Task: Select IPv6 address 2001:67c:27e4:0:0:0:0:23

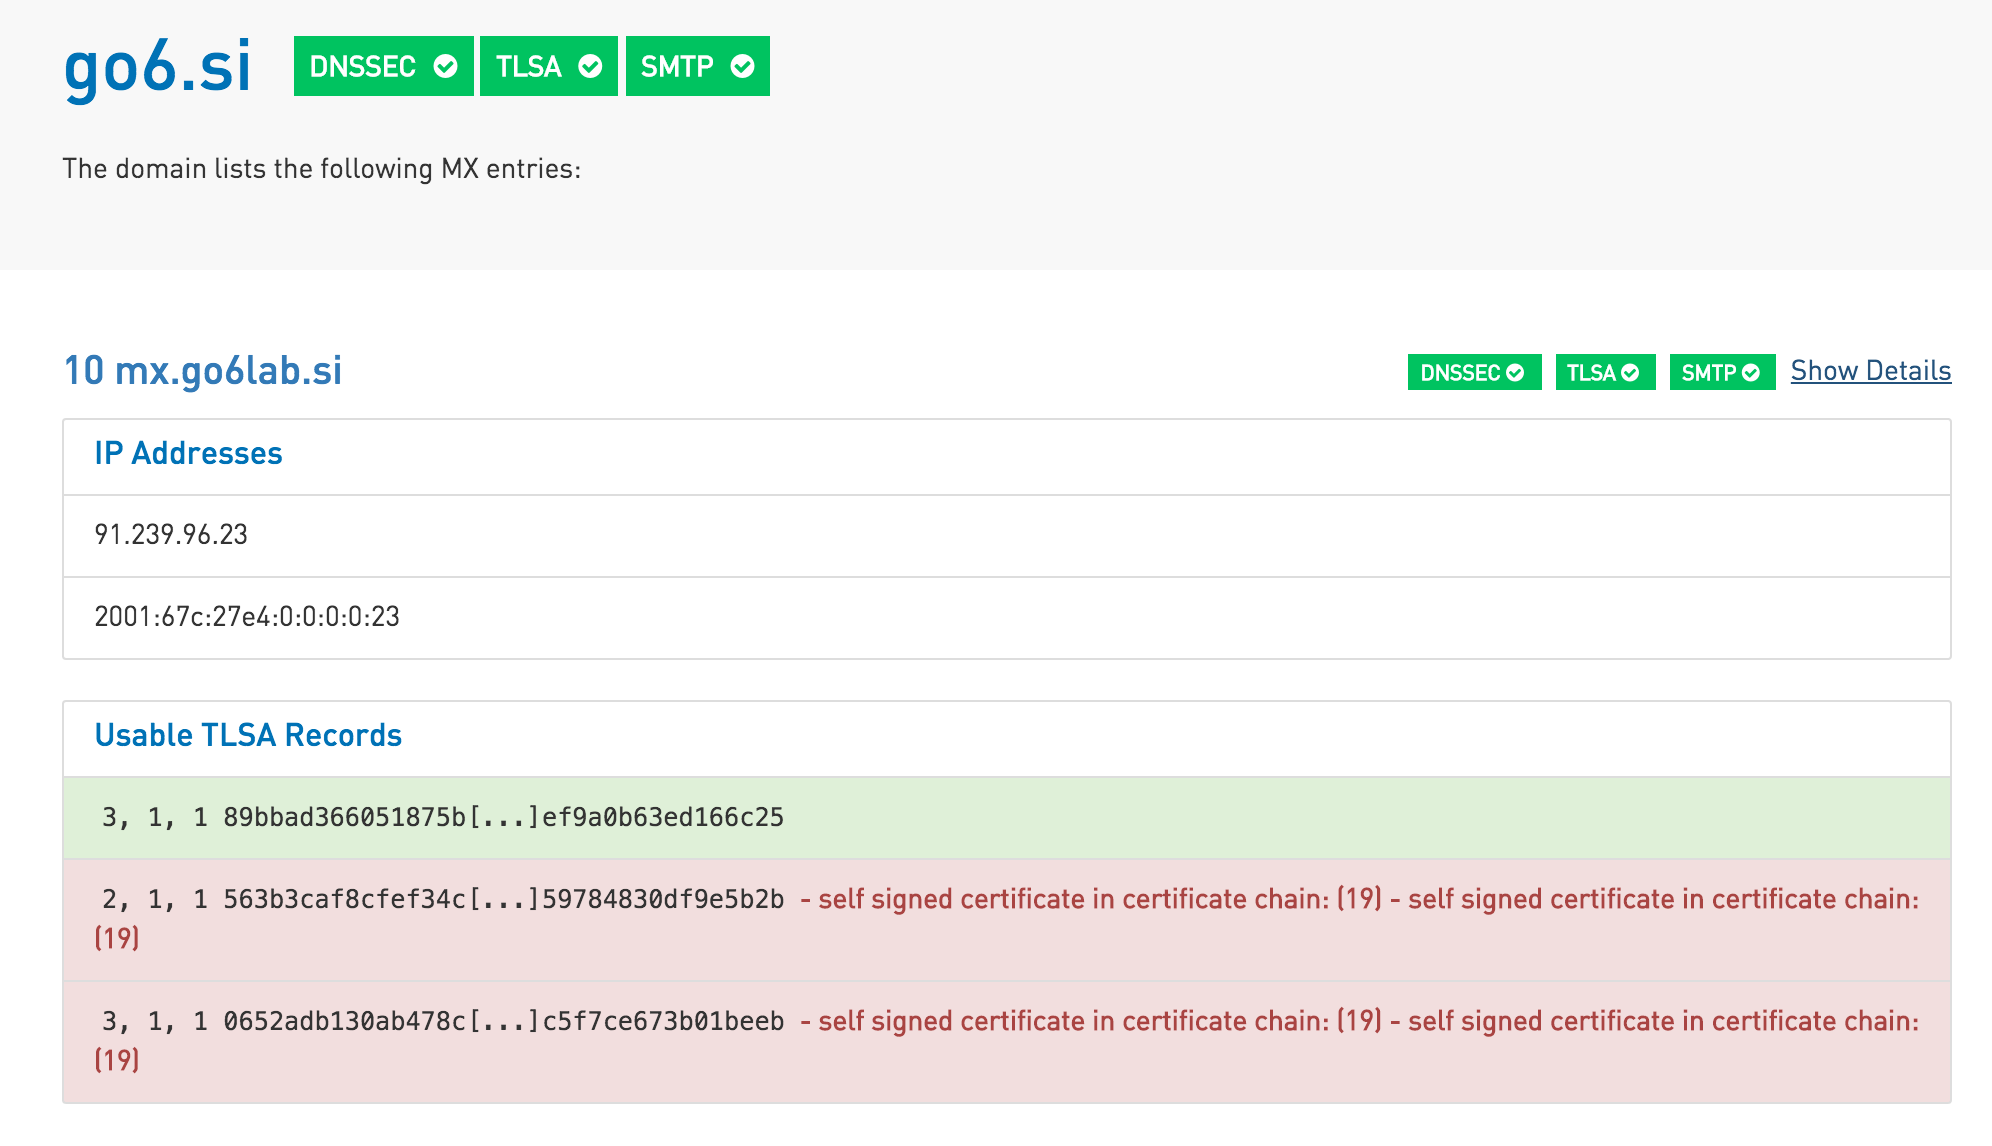Action: pyautogui.click(x=1007, y=618)
